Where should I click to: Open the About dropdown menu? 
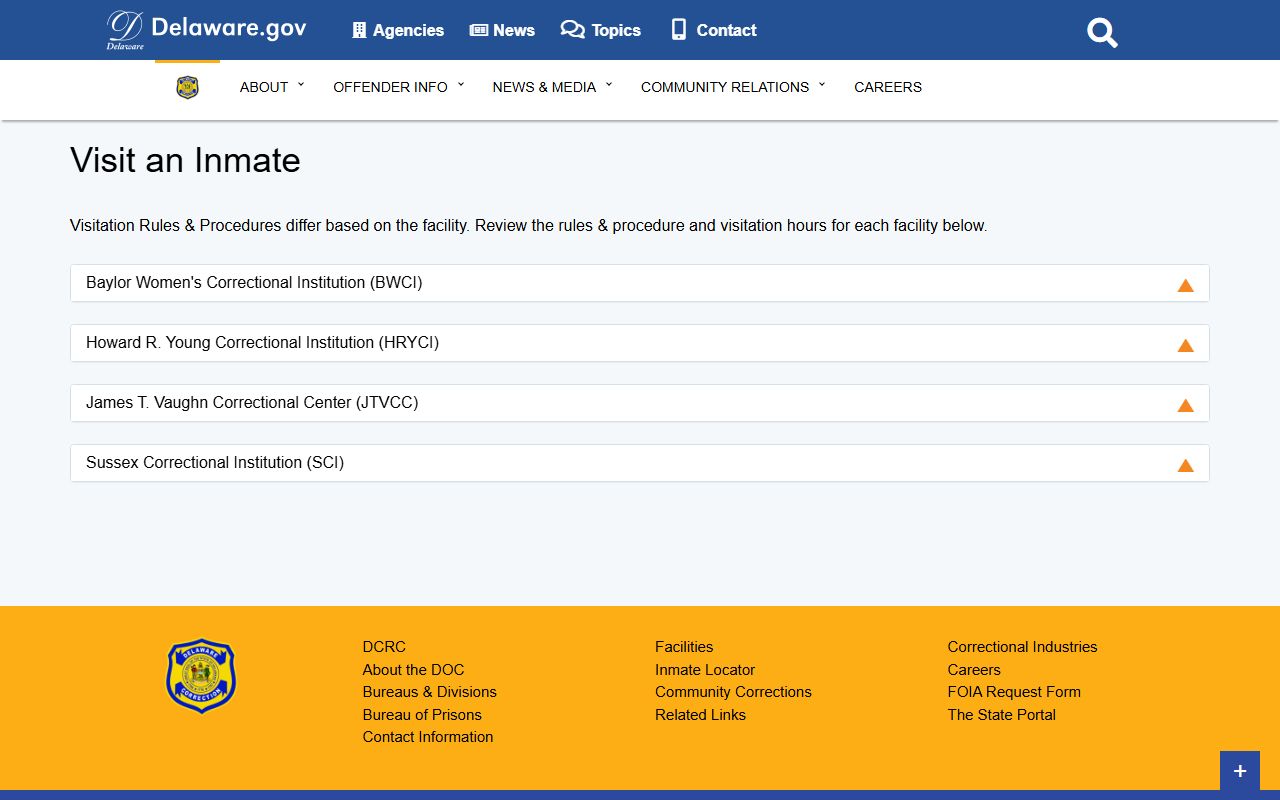pos(272,87)
